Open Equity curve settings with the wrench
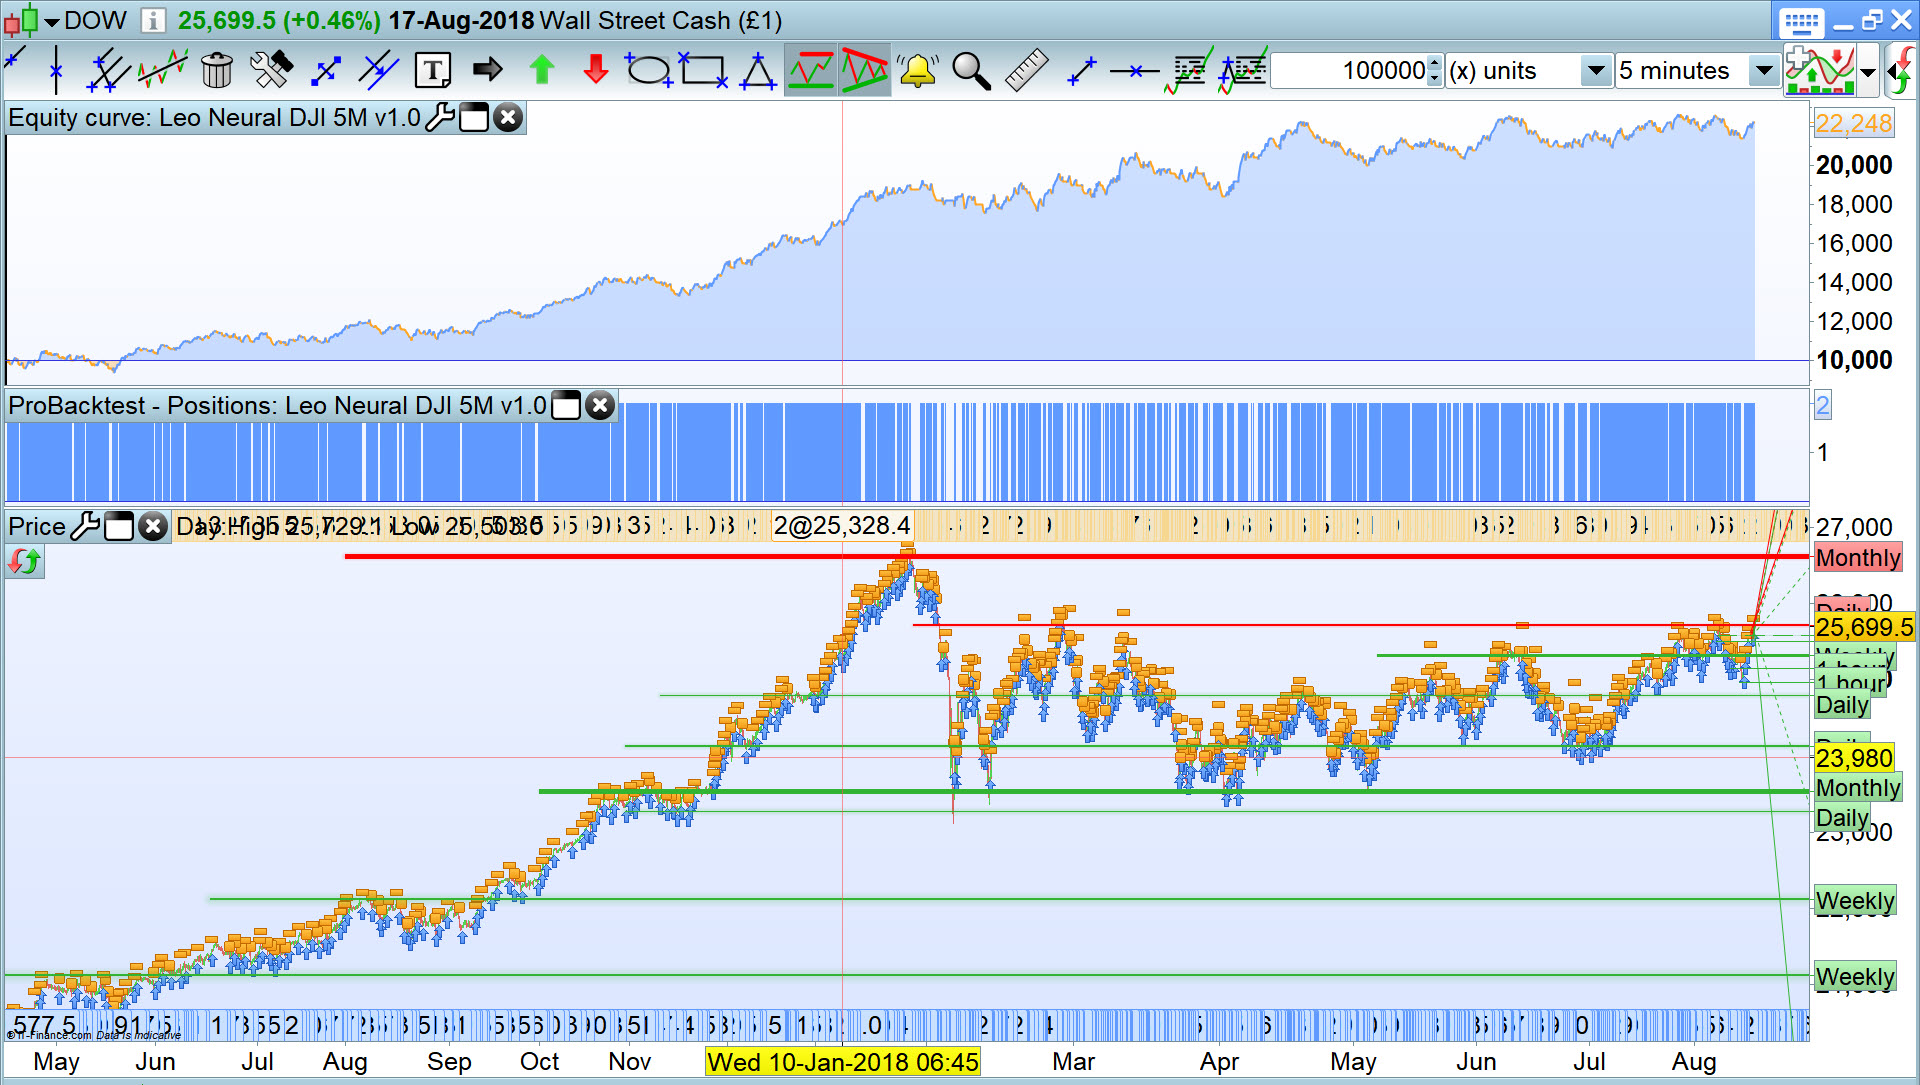The image size is (1920, 1085). point(439,118)
